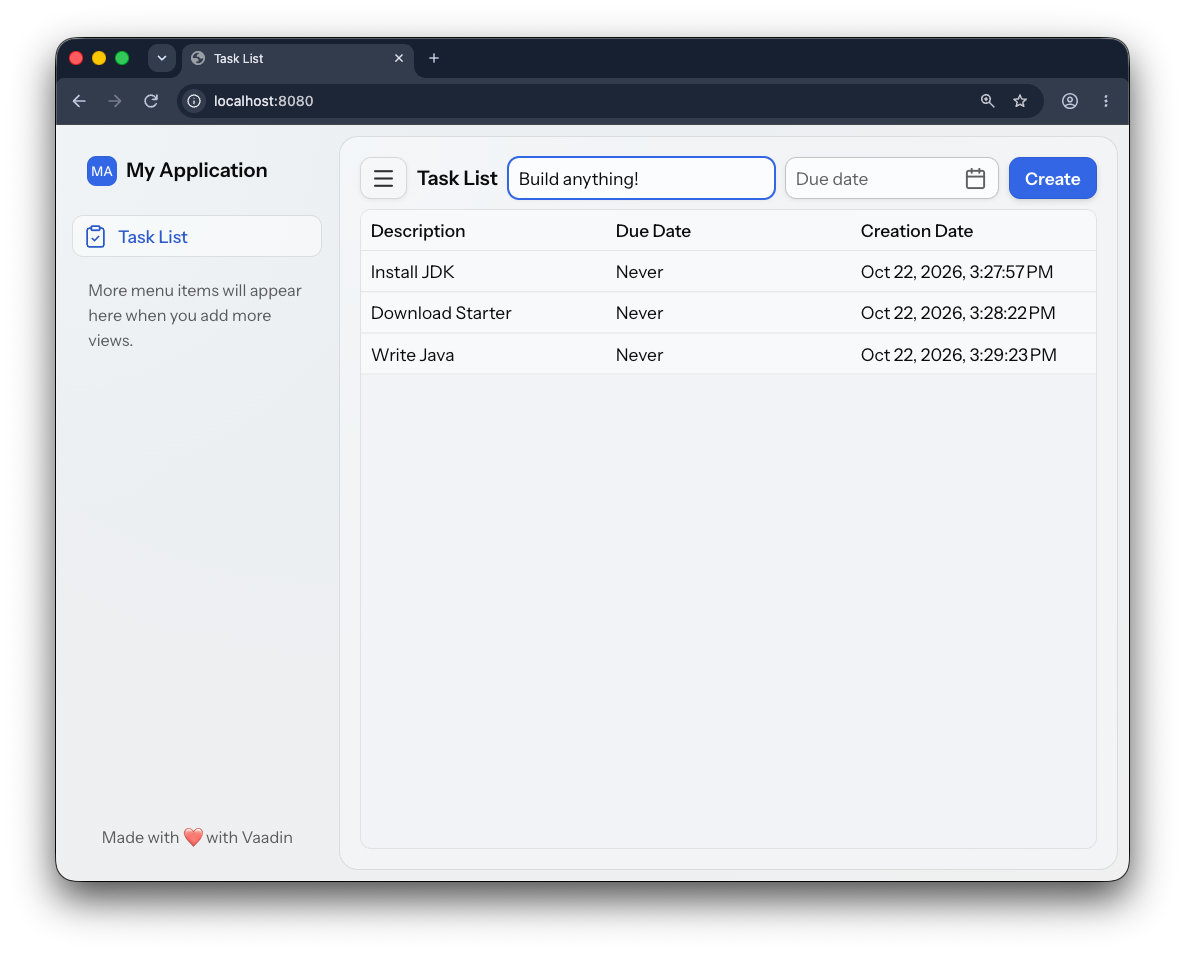Click the 3:29:23 PM creation date
This screenshot has width=1185, height=955.
click(x=959, y=354)
